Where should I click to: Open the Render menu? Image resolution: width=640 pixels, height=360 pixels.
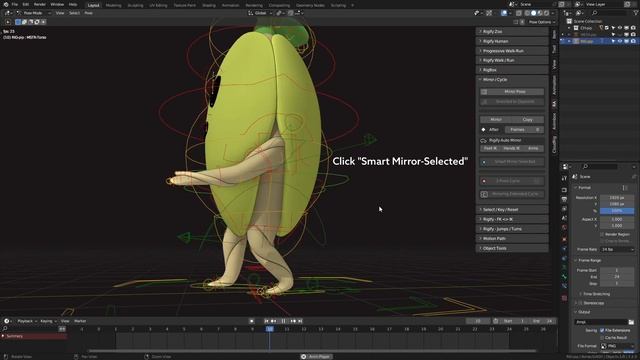[x=40, y=4]
